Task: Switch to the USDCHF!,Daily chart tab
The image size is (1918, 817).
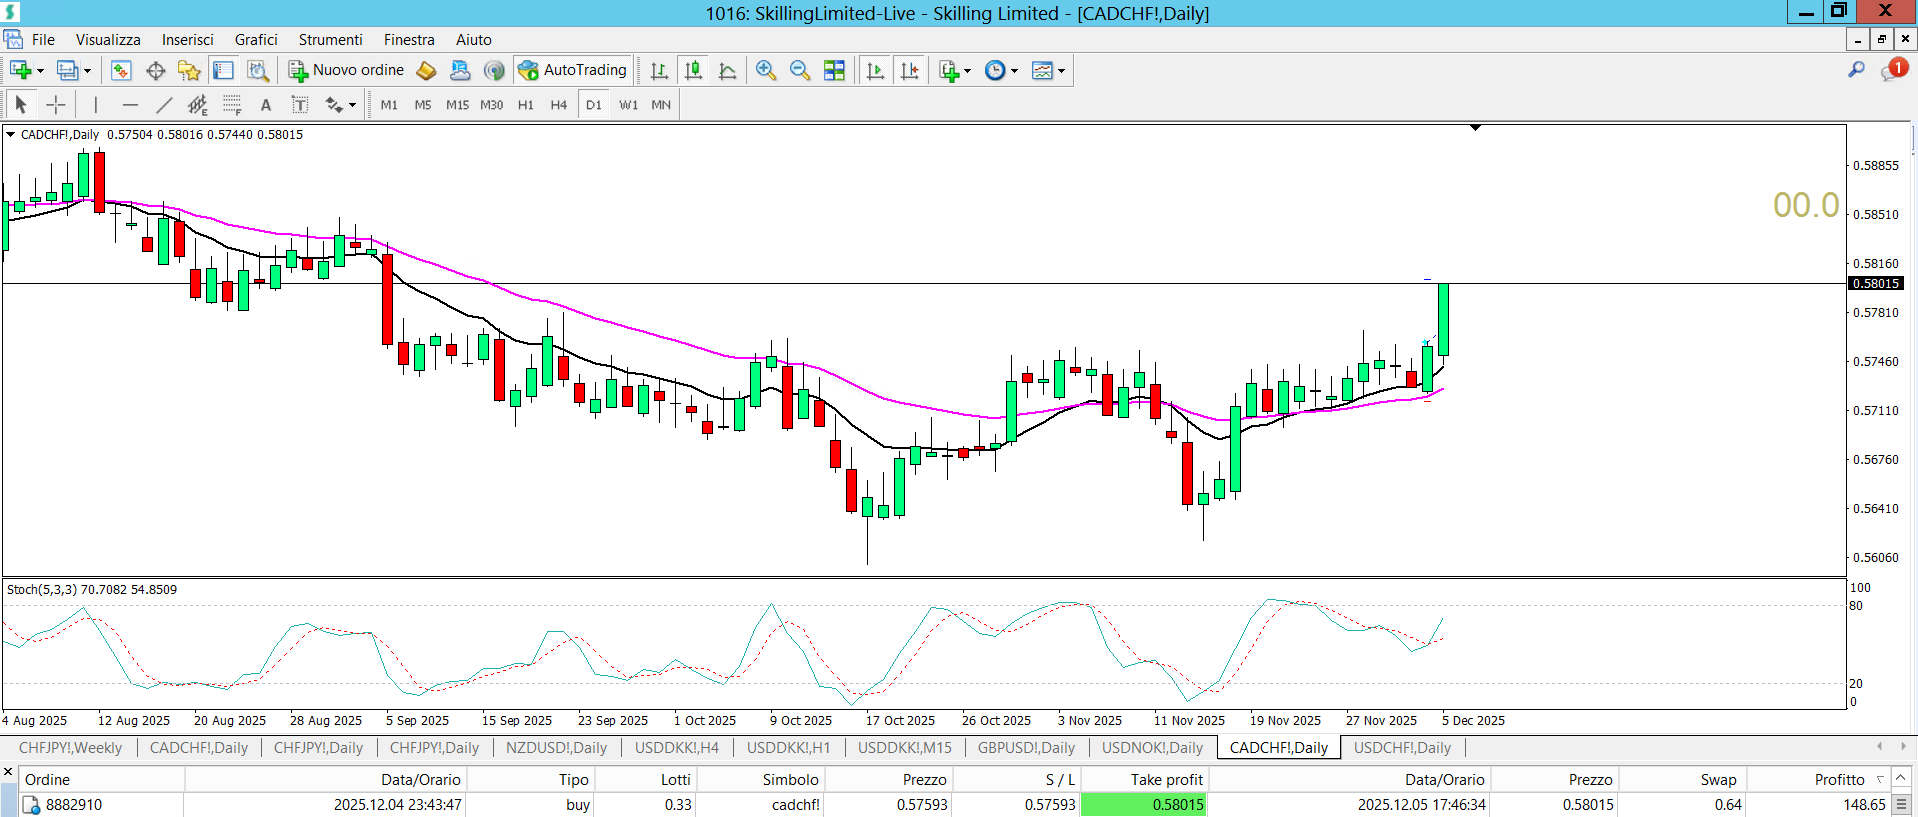Action: pos(1401,748)
